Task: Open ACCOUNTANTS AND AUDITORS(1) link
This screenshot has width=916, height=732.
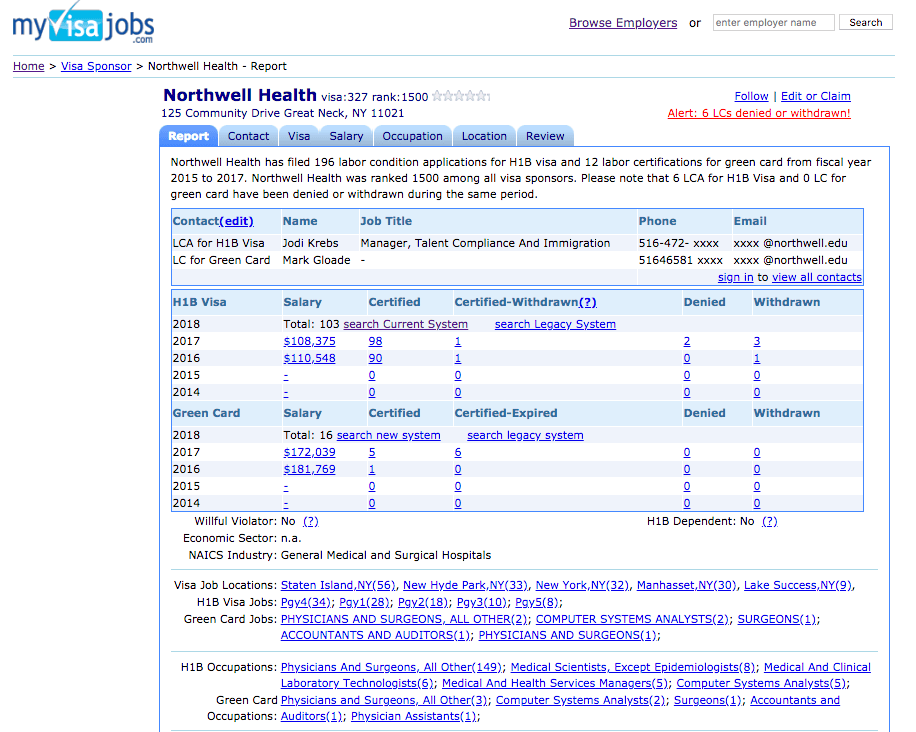Action: click(x=376, y=635)
